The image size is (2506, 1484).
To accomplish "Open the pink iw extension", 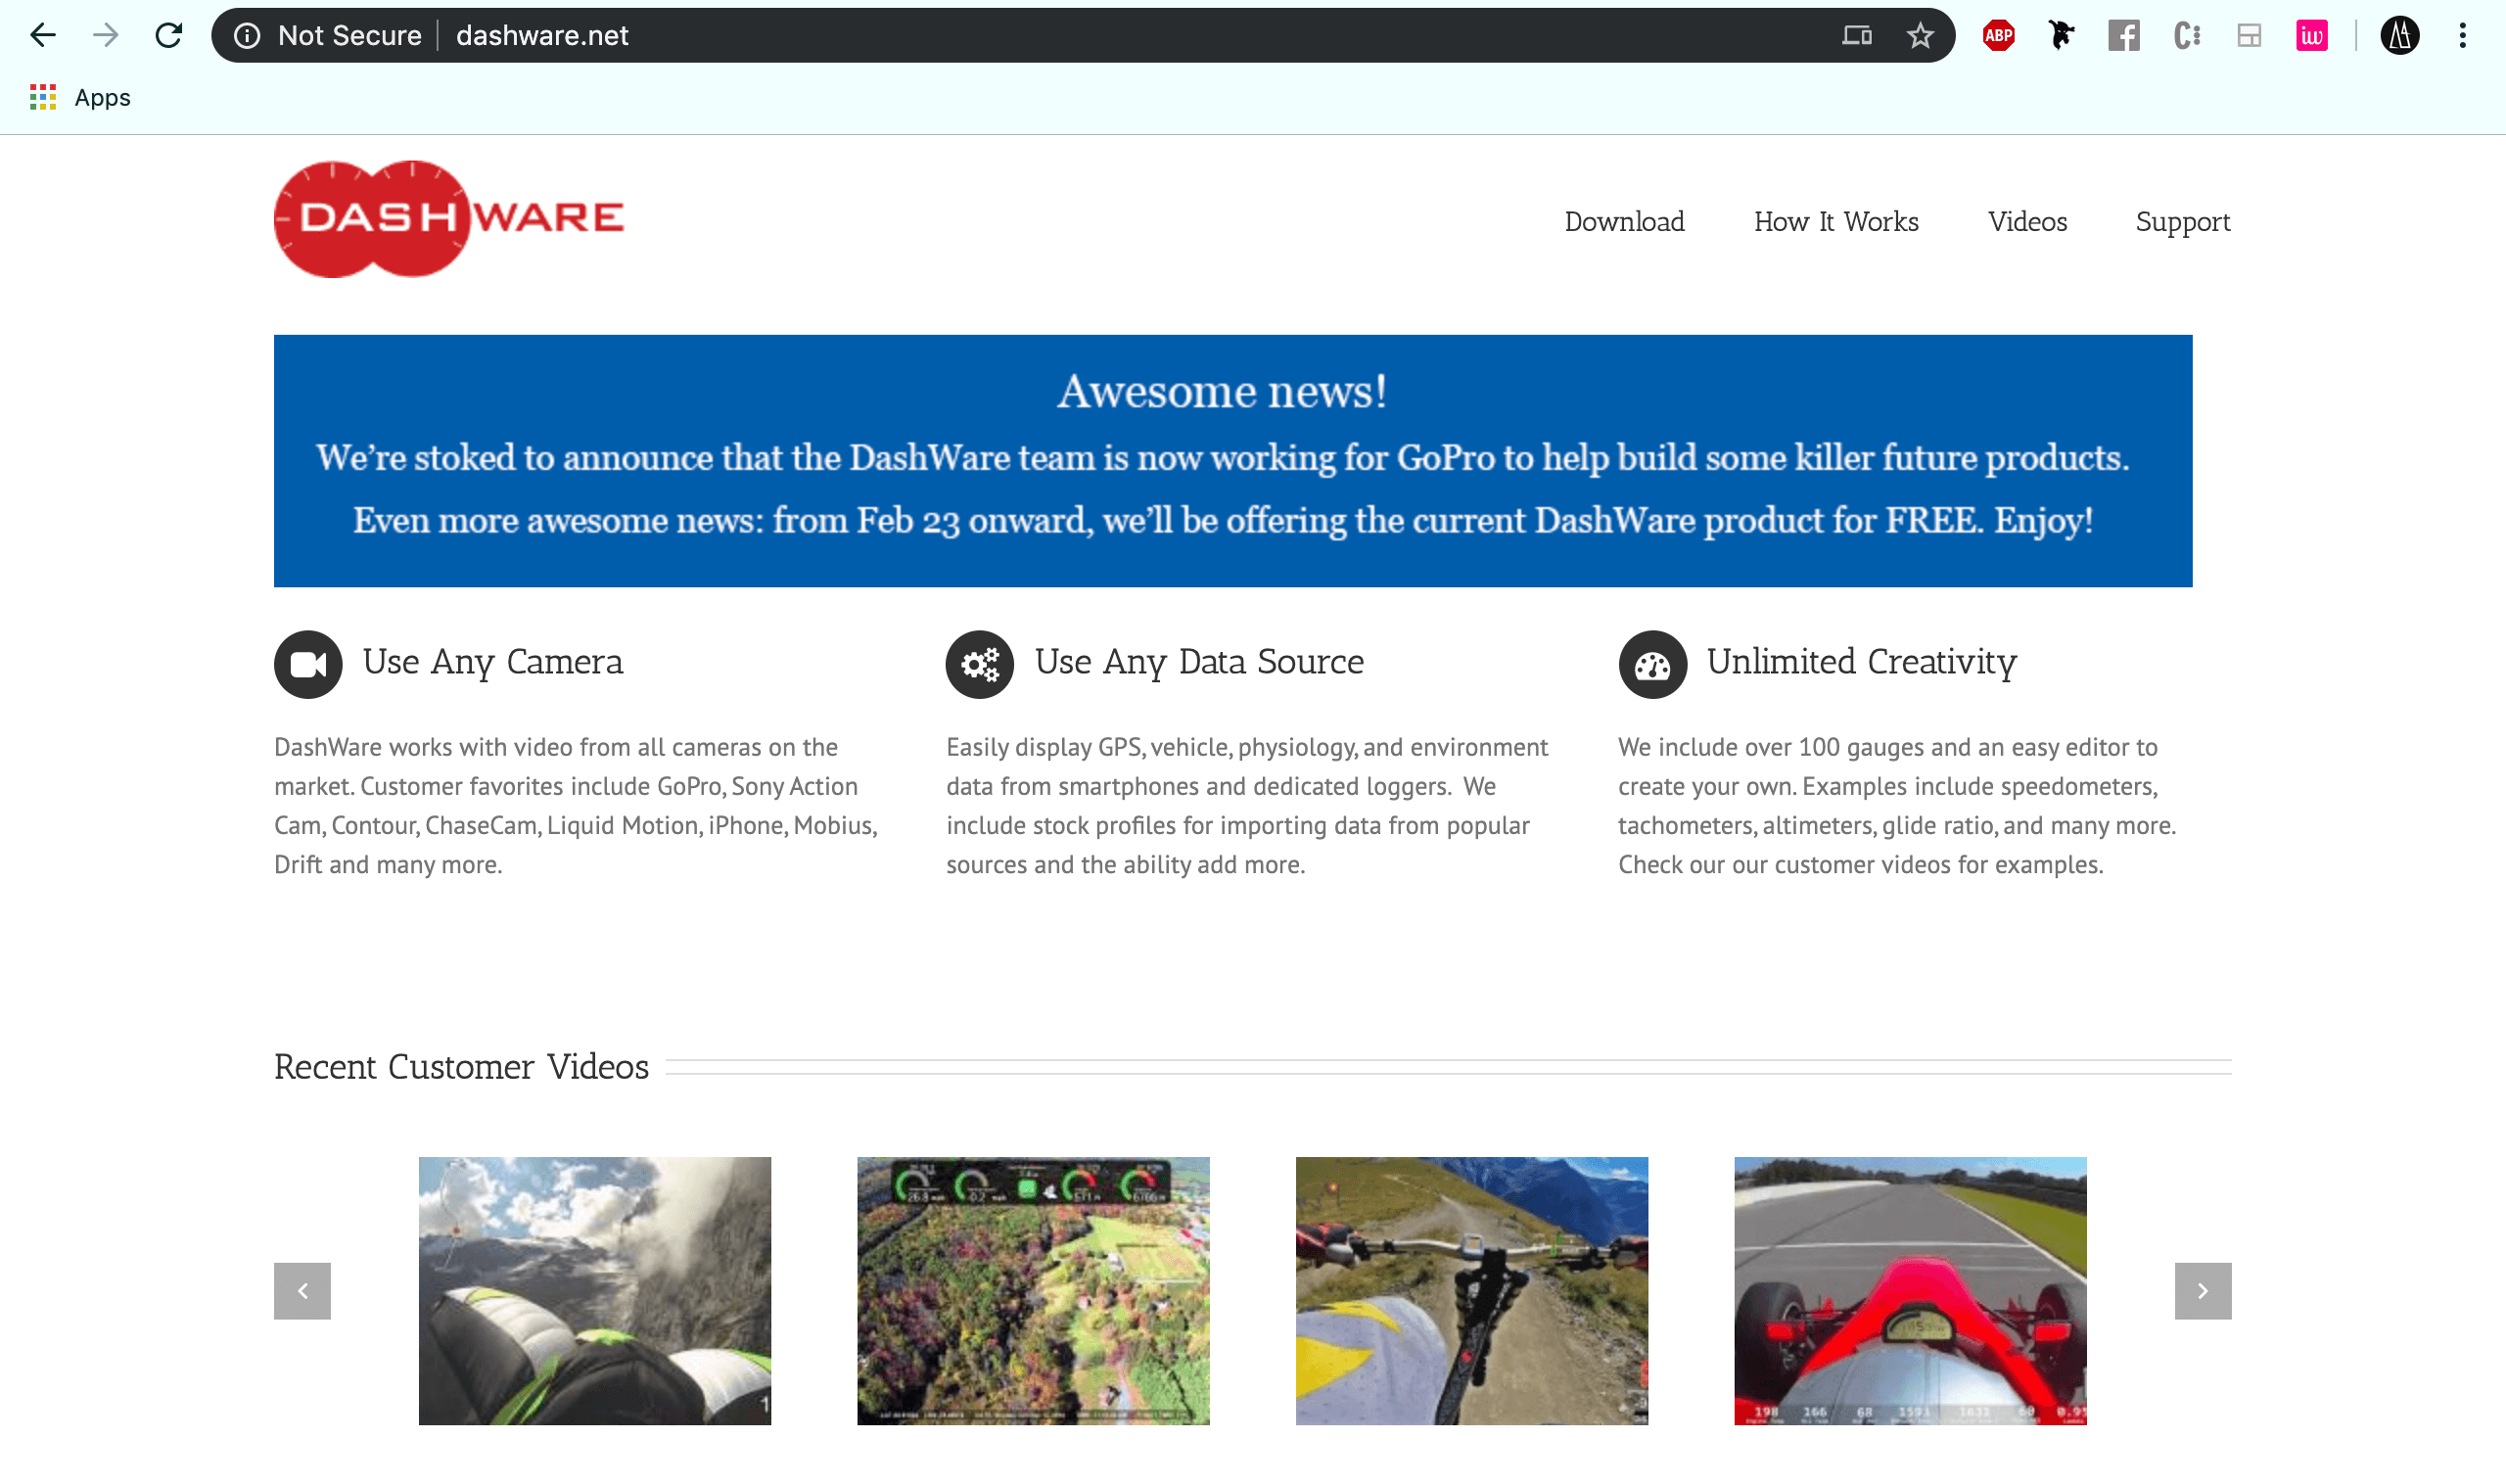I will pyautogui.click(x=2312, y=35).
